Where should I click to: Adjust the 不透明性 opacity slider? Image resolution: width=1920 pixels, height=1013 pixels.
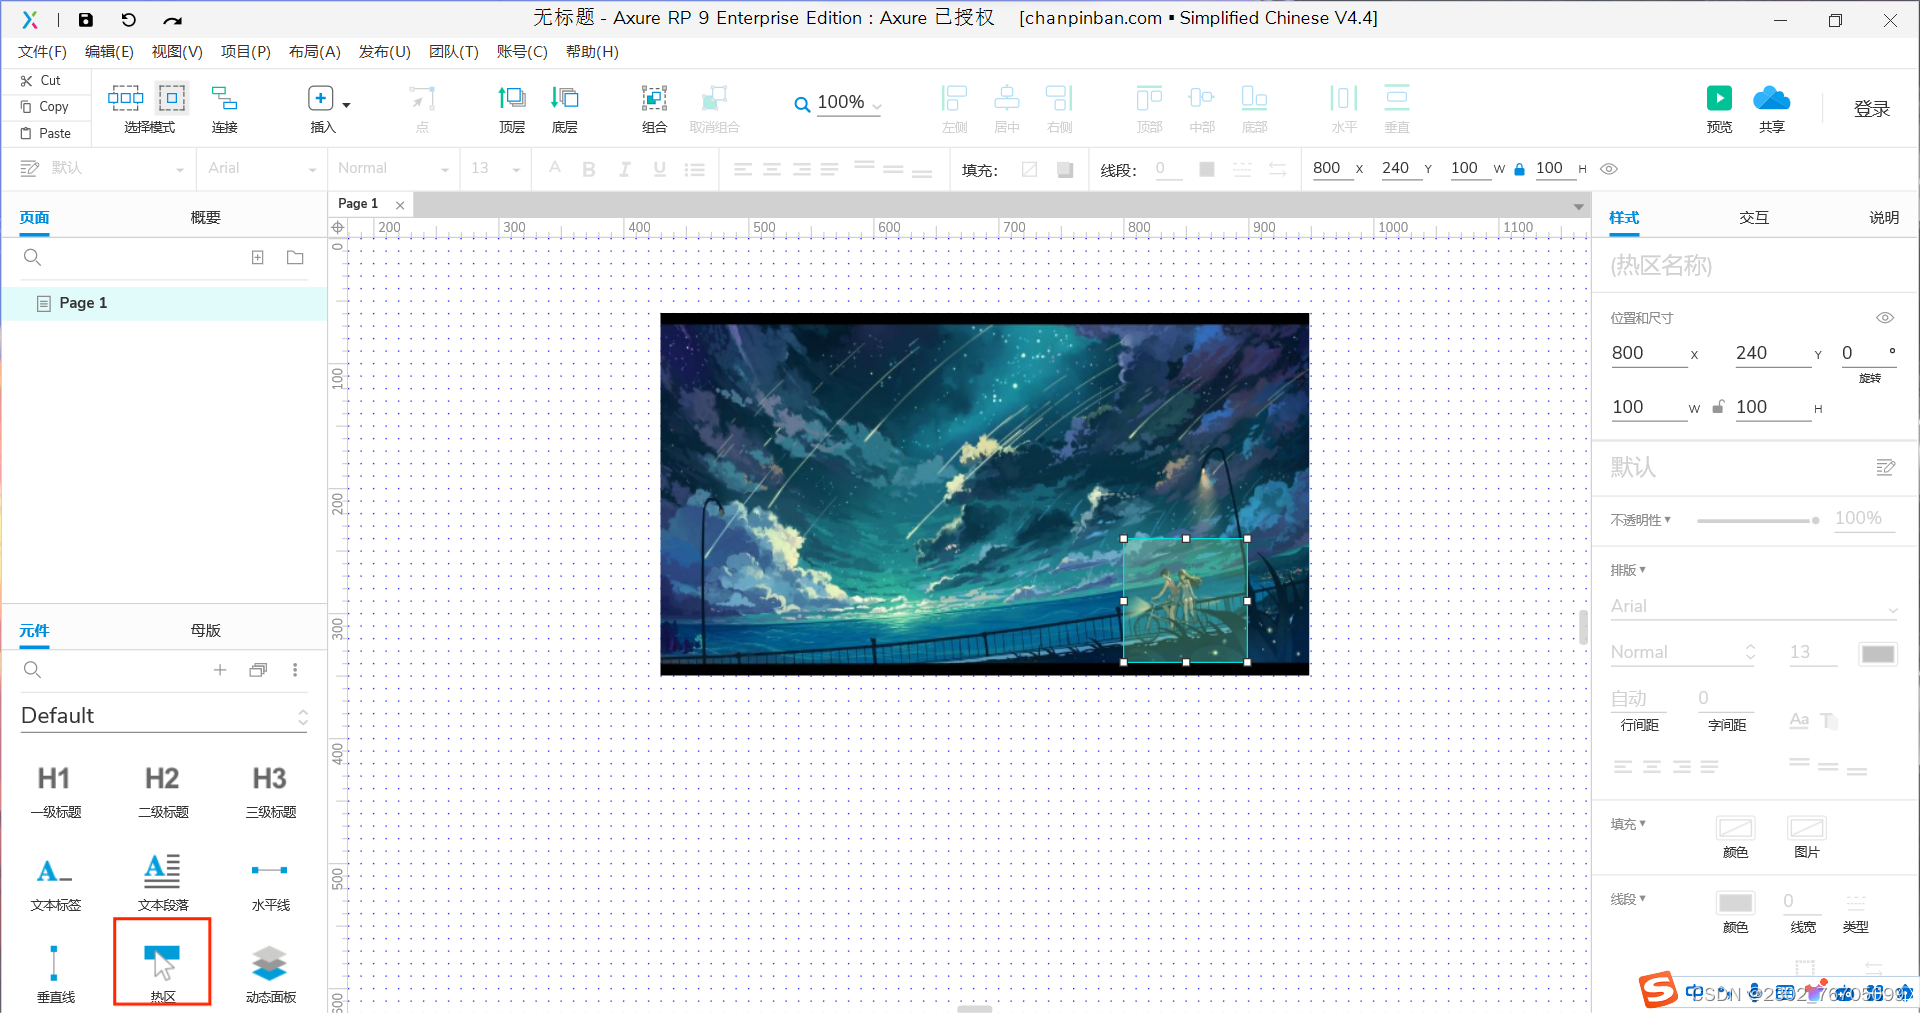coord(1757,520)
